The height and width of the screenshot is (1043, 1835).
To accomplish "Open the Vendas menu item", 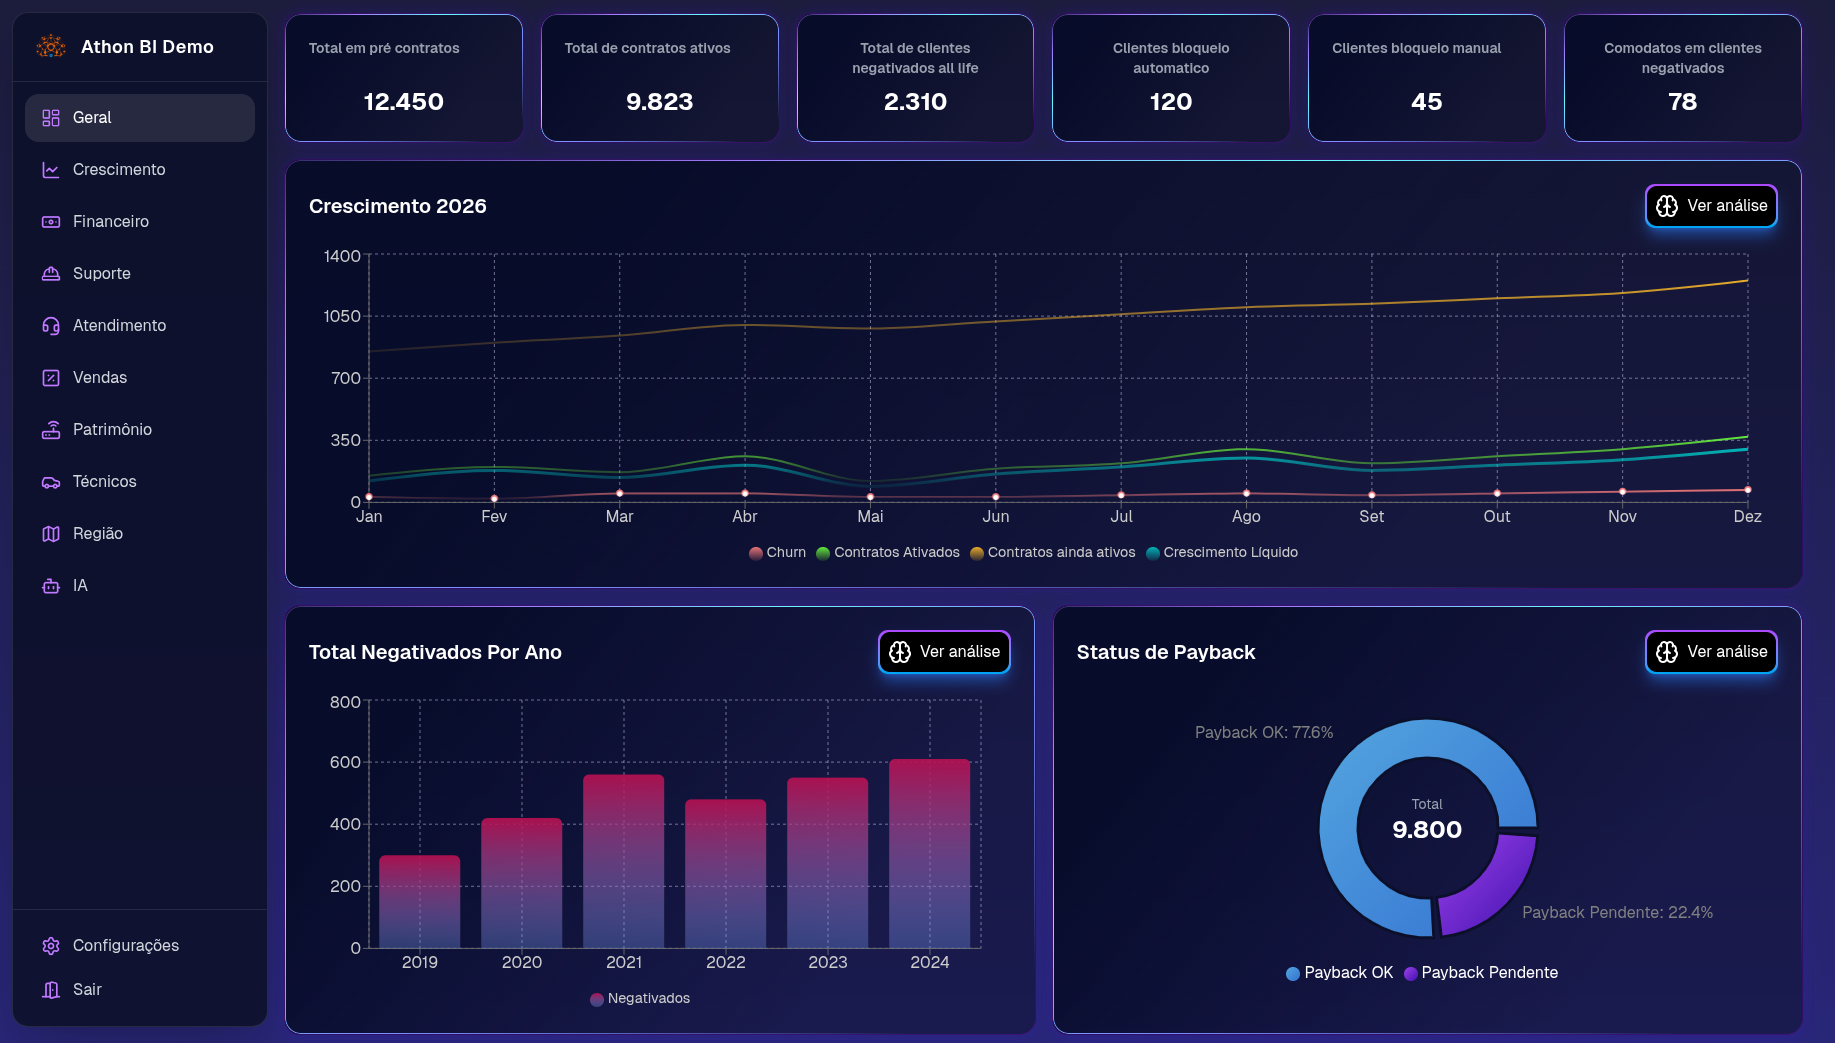I will tap(100, 378).
